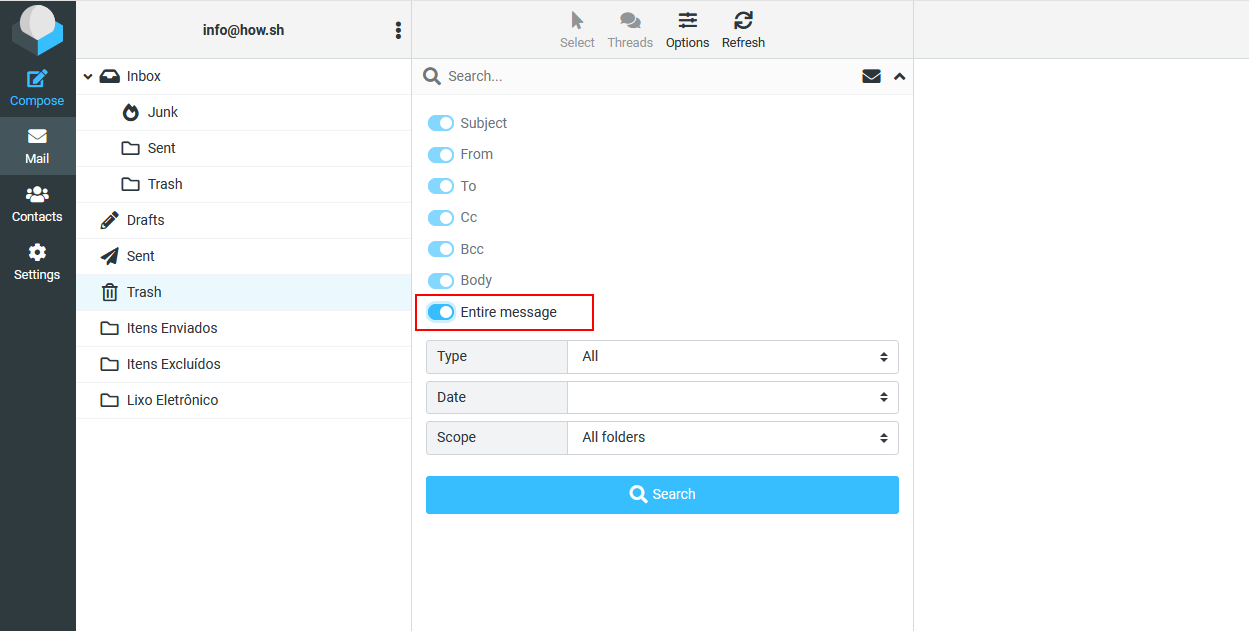Open the Contacts address book
Image resolution: width=1249 pixels, height=631 pixels.
[x=37, y=204]
